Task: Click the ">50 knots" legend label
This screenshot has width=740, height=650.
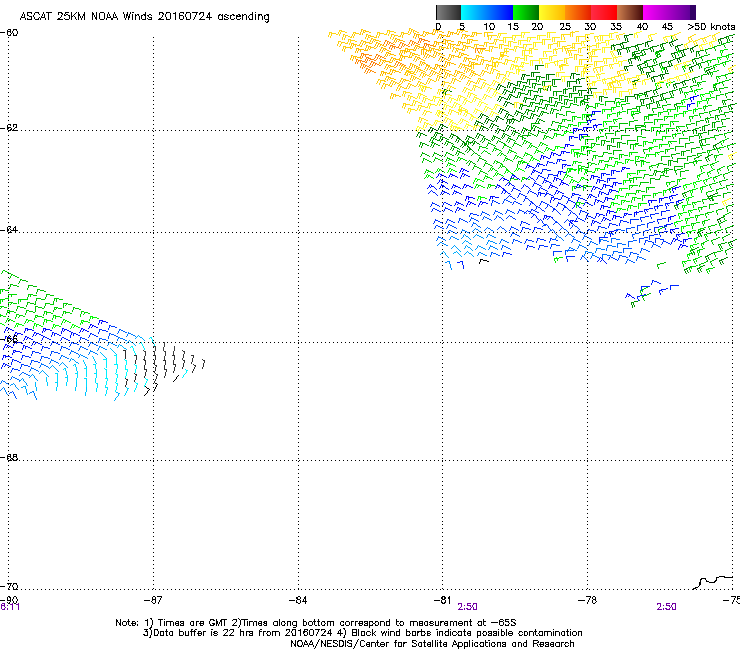Action: point(711,27)
